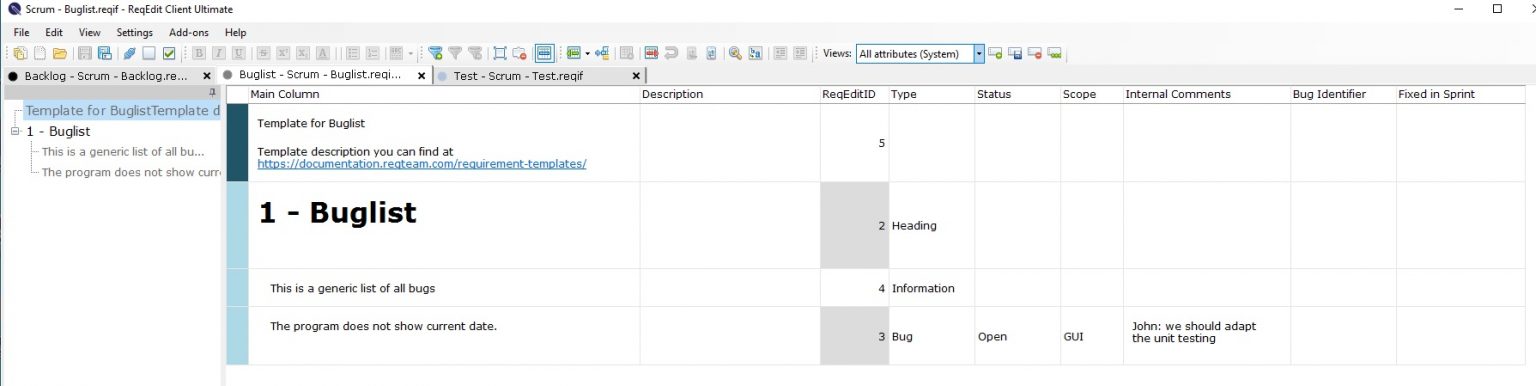Delete the view with red-minus icon
The height and width of the screenshot is (386, 1536).
1035,54
